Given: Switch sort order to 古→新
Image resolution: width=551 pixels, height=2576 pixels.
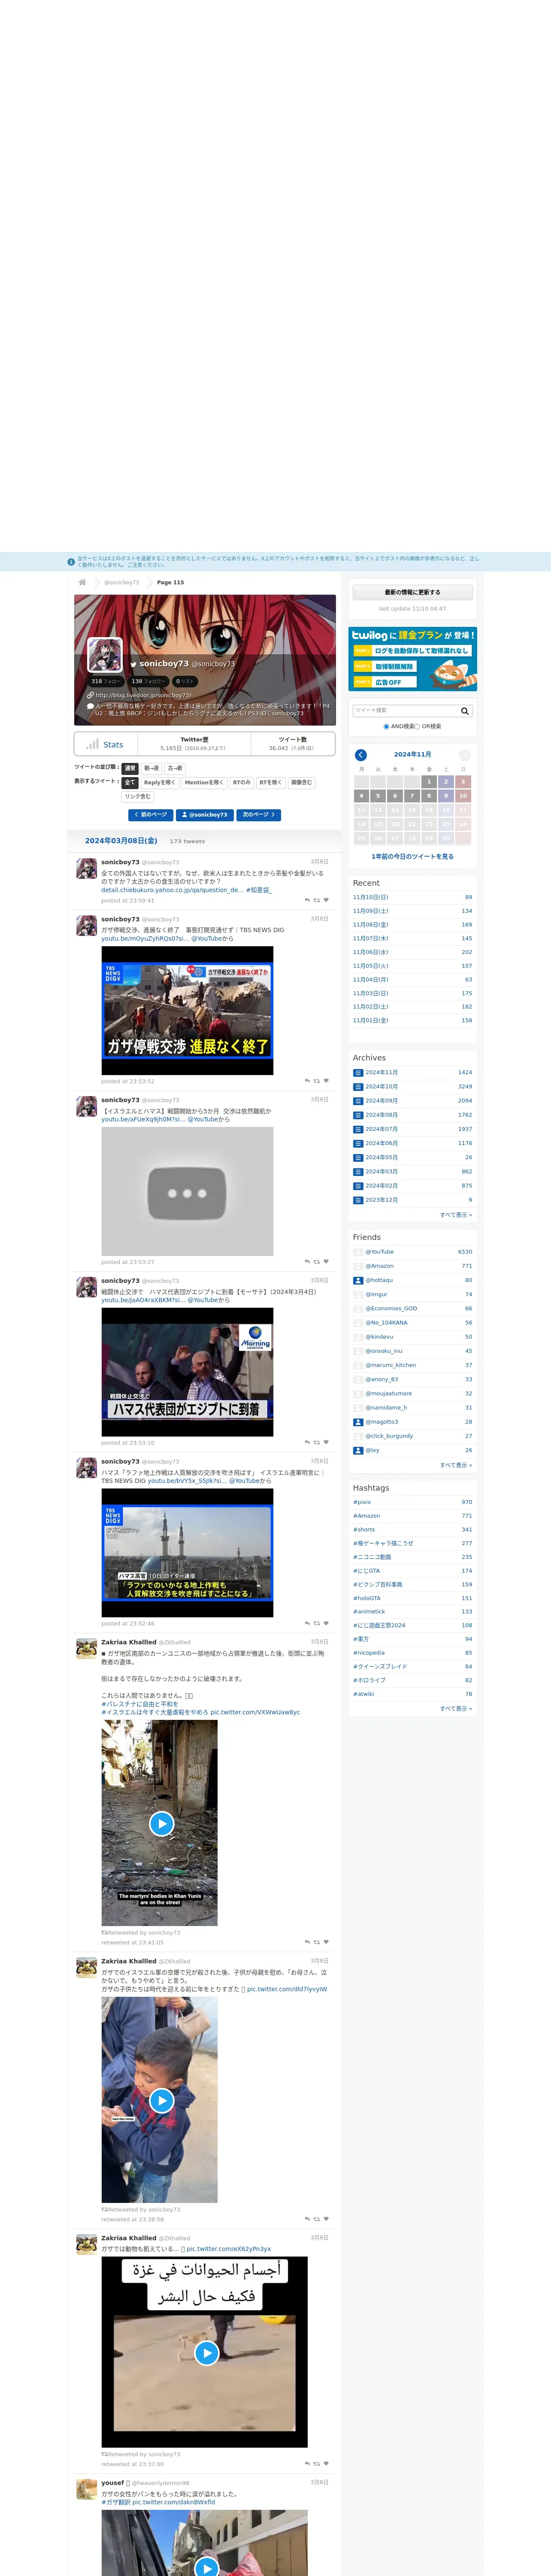Looking at the screenshot, I should [x=175, y=768].
